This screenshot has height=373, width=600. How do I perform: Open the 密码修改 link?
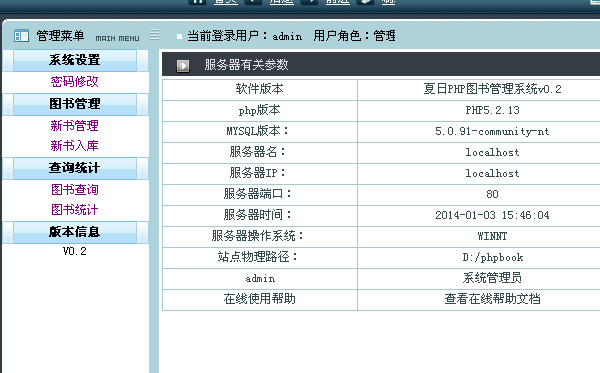[x=75, y=81]
